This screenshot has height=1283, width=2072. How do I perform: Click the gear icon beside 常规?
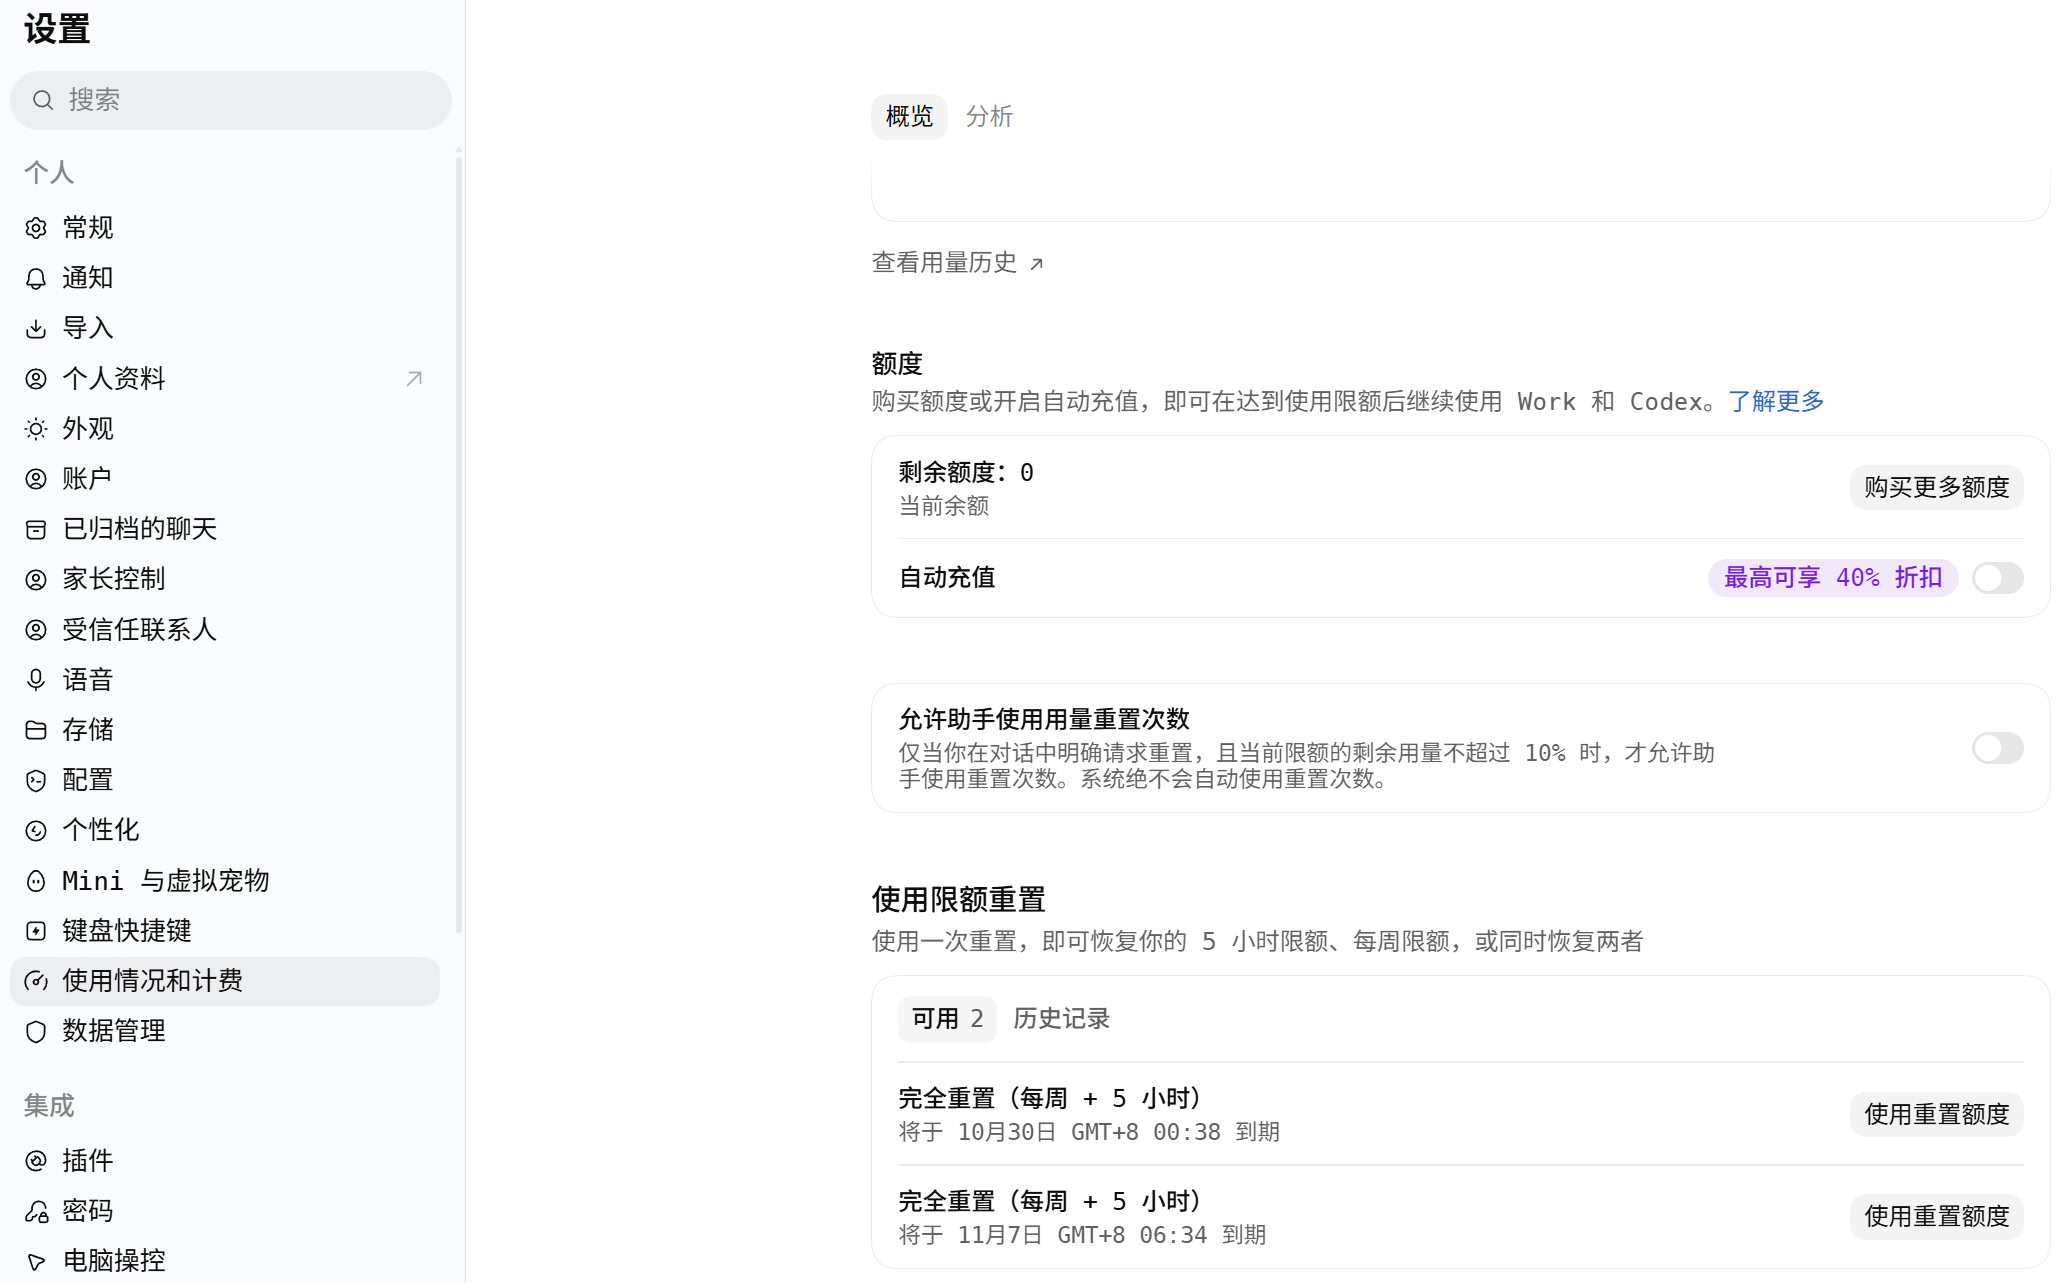(x=36, y=228)
